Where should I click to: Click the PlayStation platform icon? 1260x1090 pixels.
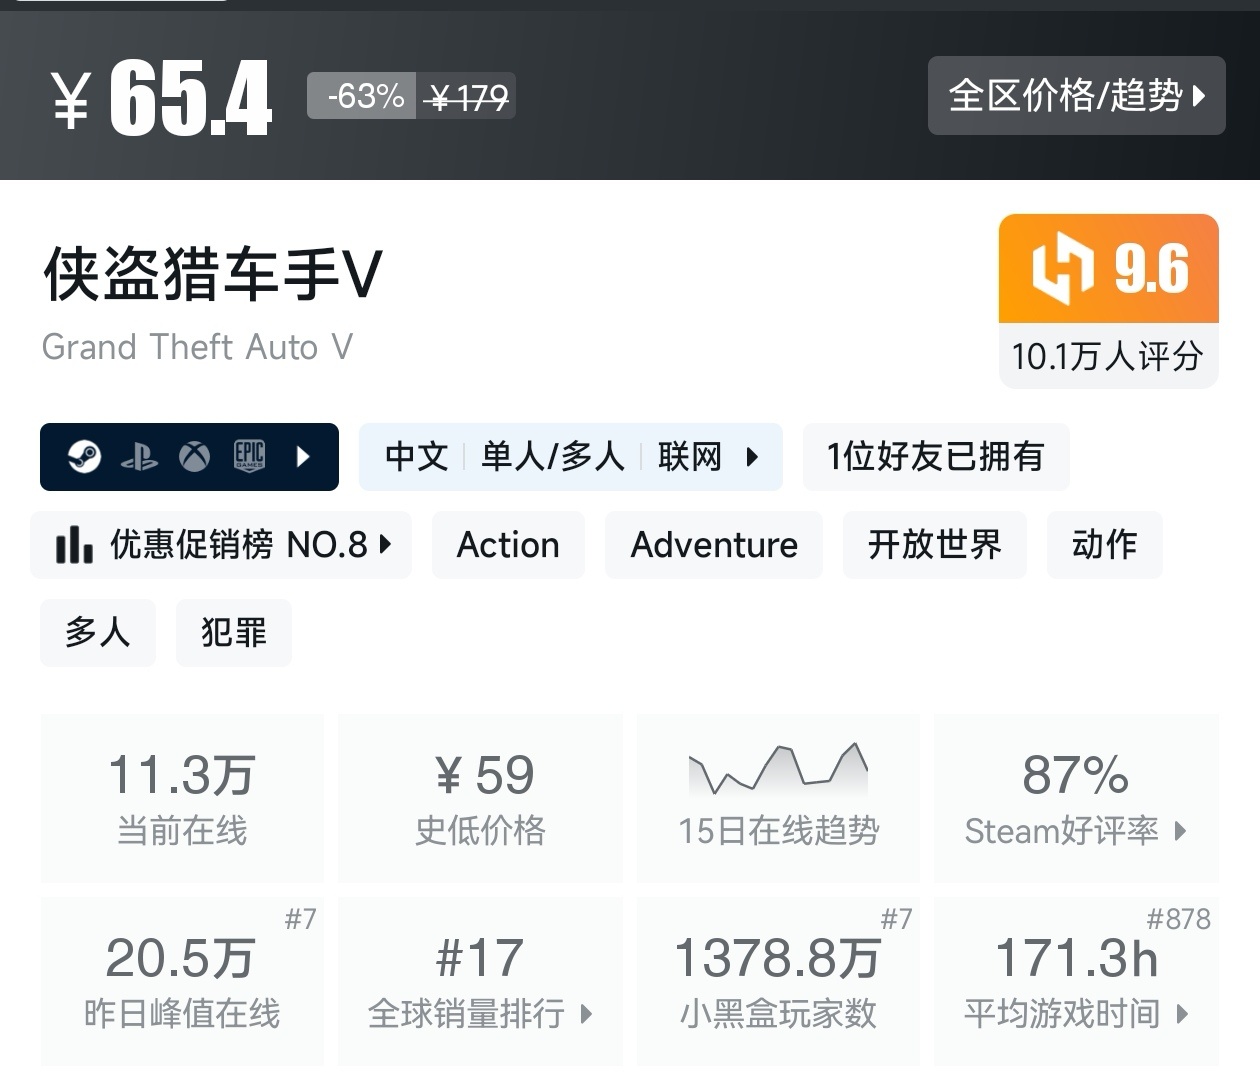click(139, 458)
